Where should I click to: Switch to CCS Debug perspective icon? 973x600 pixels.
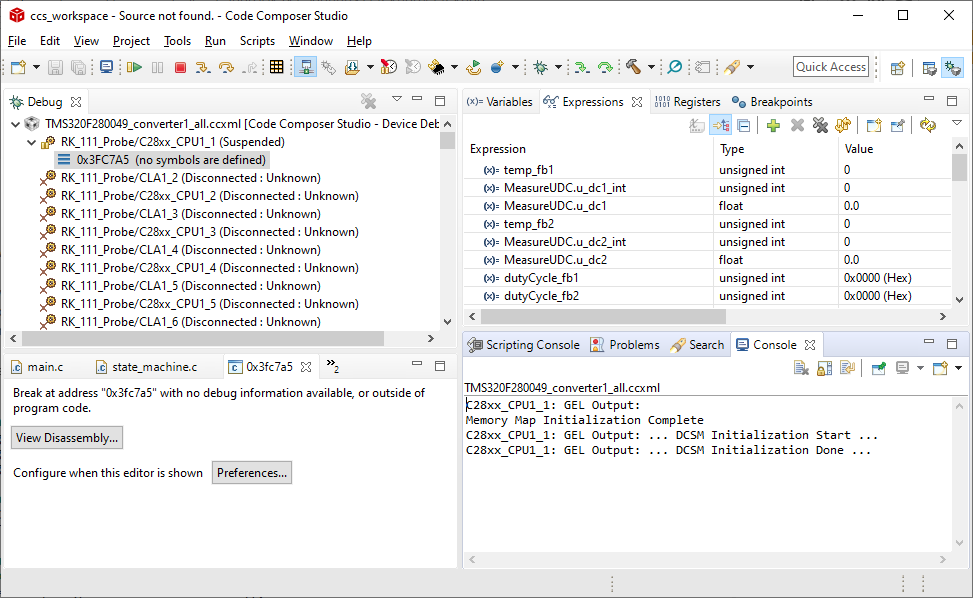[953, 68]
